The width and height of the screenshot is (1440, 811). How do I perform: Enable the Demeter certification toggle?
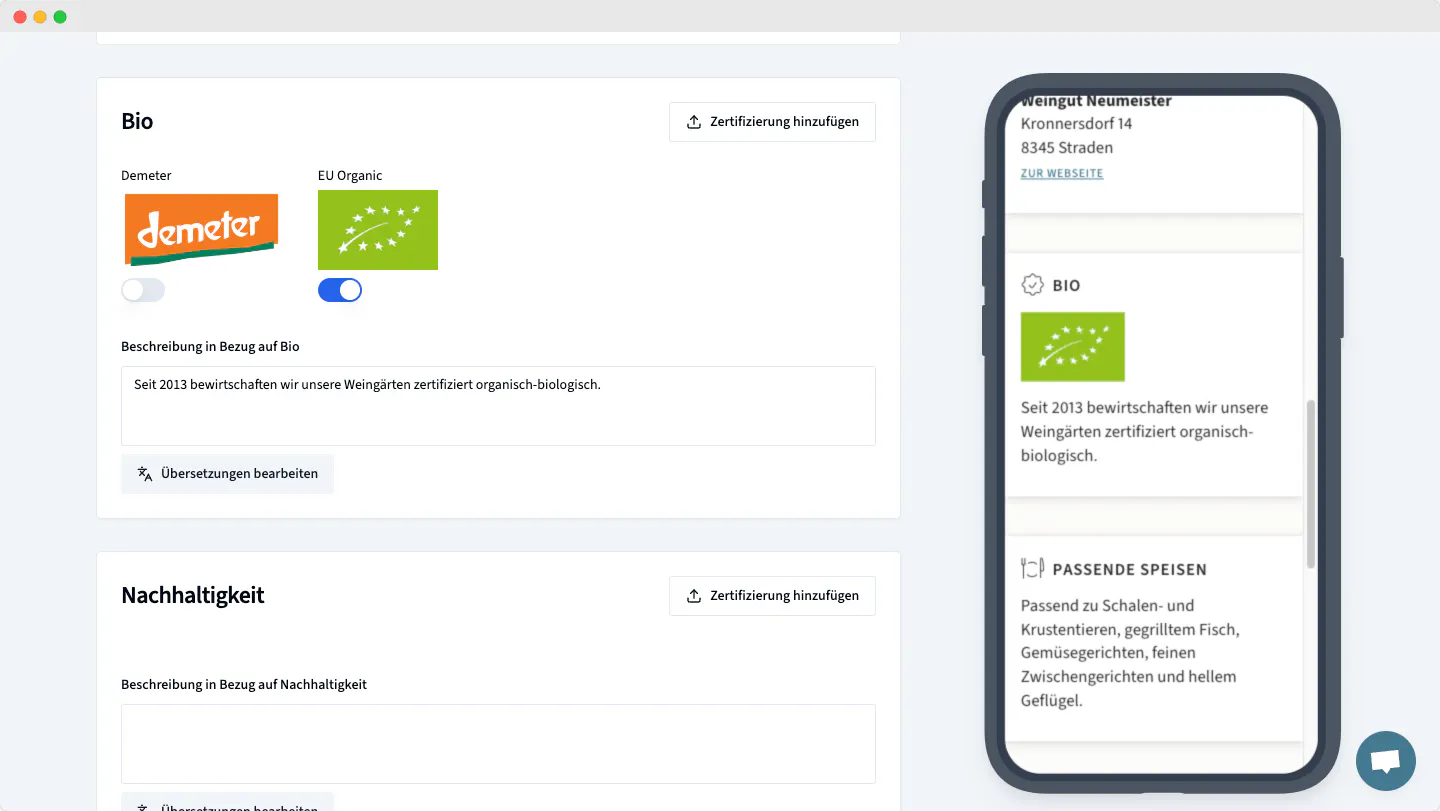pos(143,290)
